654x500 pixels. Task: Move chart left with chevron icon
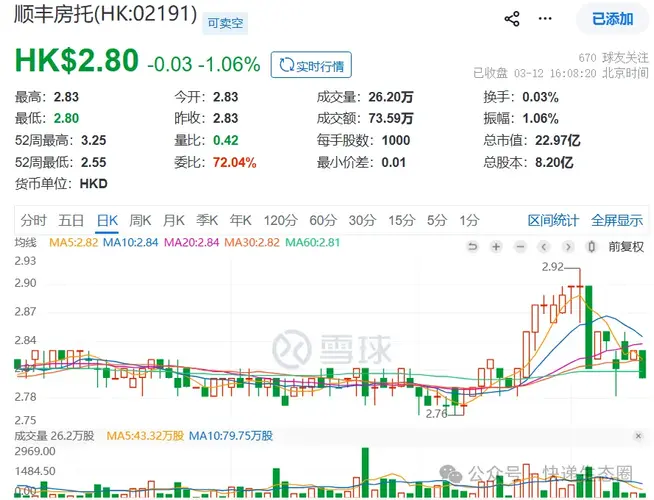[543, 247]
